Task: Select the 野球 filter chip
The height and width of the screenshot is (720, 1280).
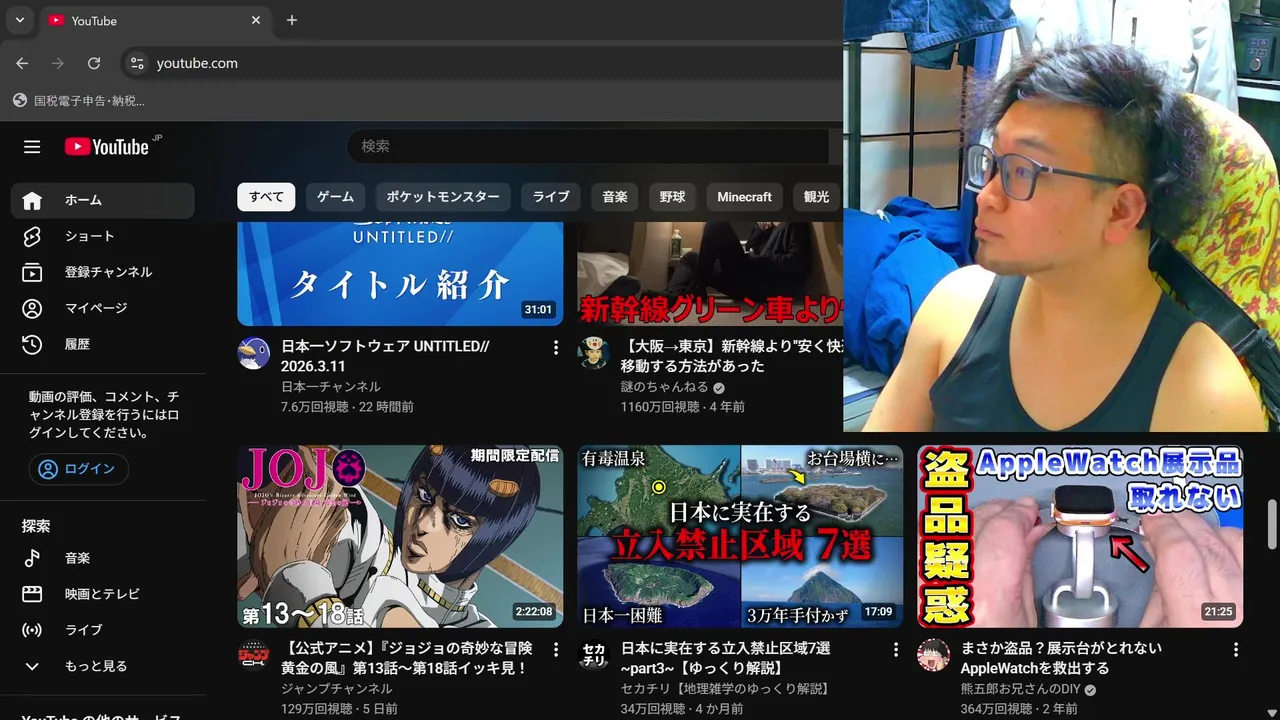Action: pyautogui.click(x=672, y=197)
